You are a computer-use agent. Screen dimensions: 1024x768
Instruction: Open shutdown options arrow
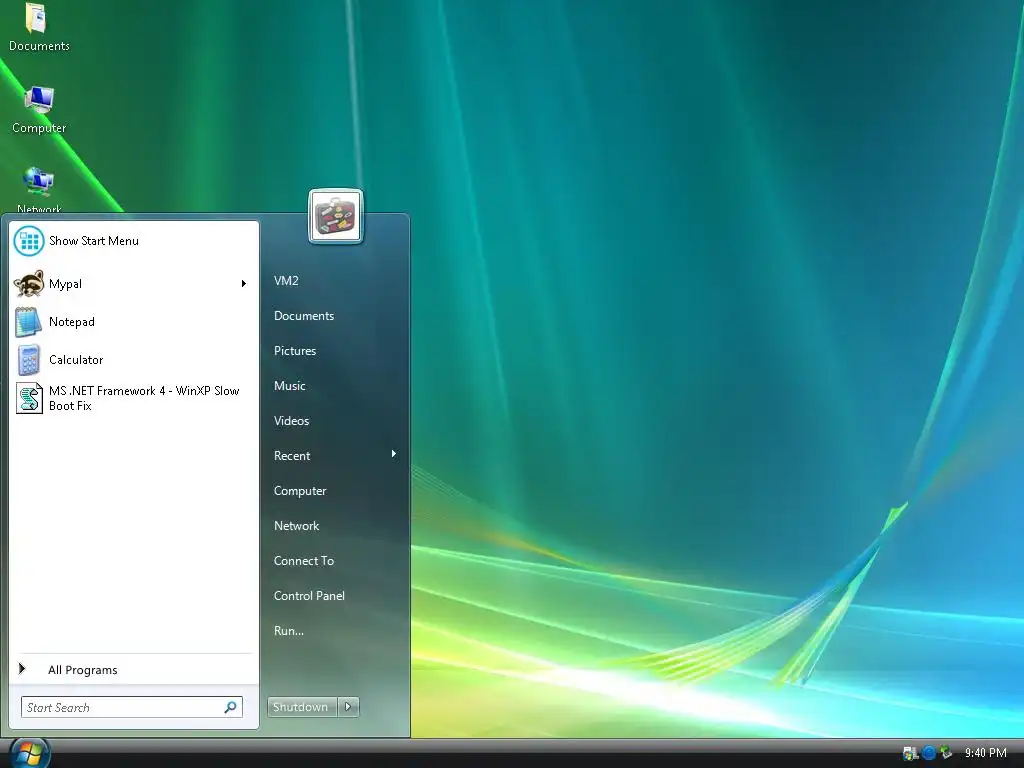tap(349, 707)
